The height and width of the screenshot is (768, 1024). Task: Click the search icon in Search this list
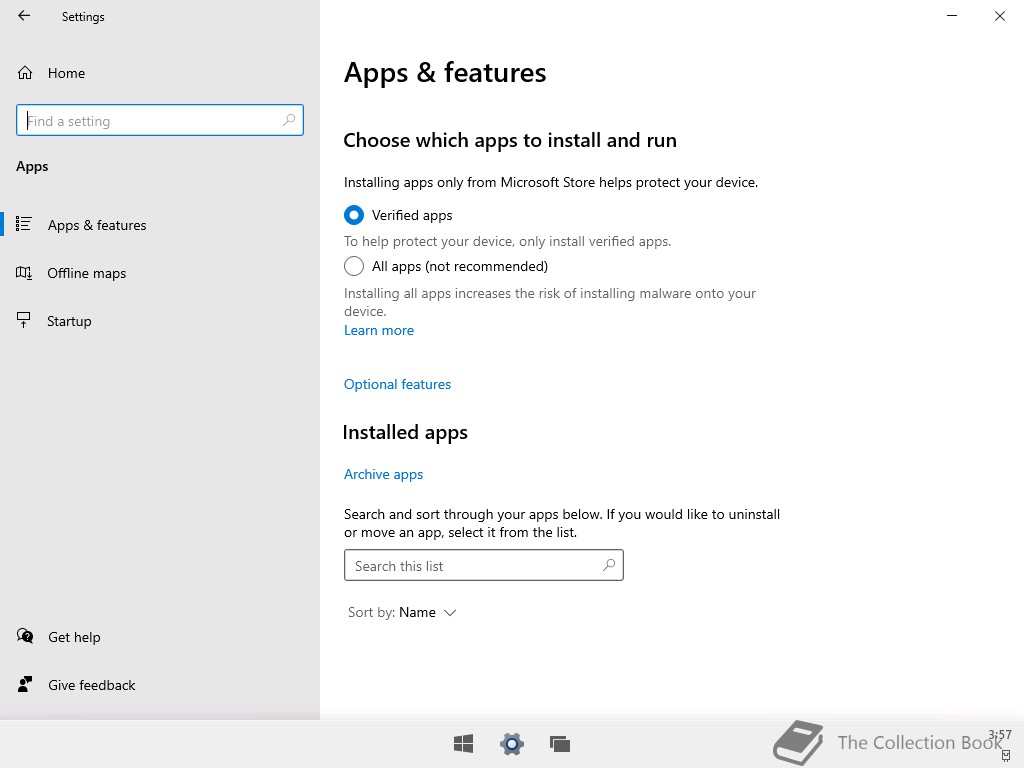(x=609, y=565)
